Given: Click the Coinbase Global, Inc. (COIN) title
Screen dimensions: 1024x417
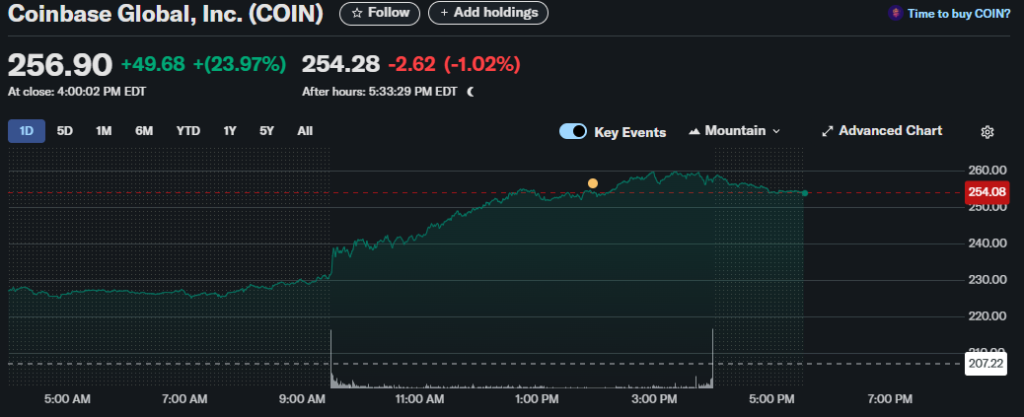Looking at the screenshot, I should pyautogui.click(x=166, y=14).
